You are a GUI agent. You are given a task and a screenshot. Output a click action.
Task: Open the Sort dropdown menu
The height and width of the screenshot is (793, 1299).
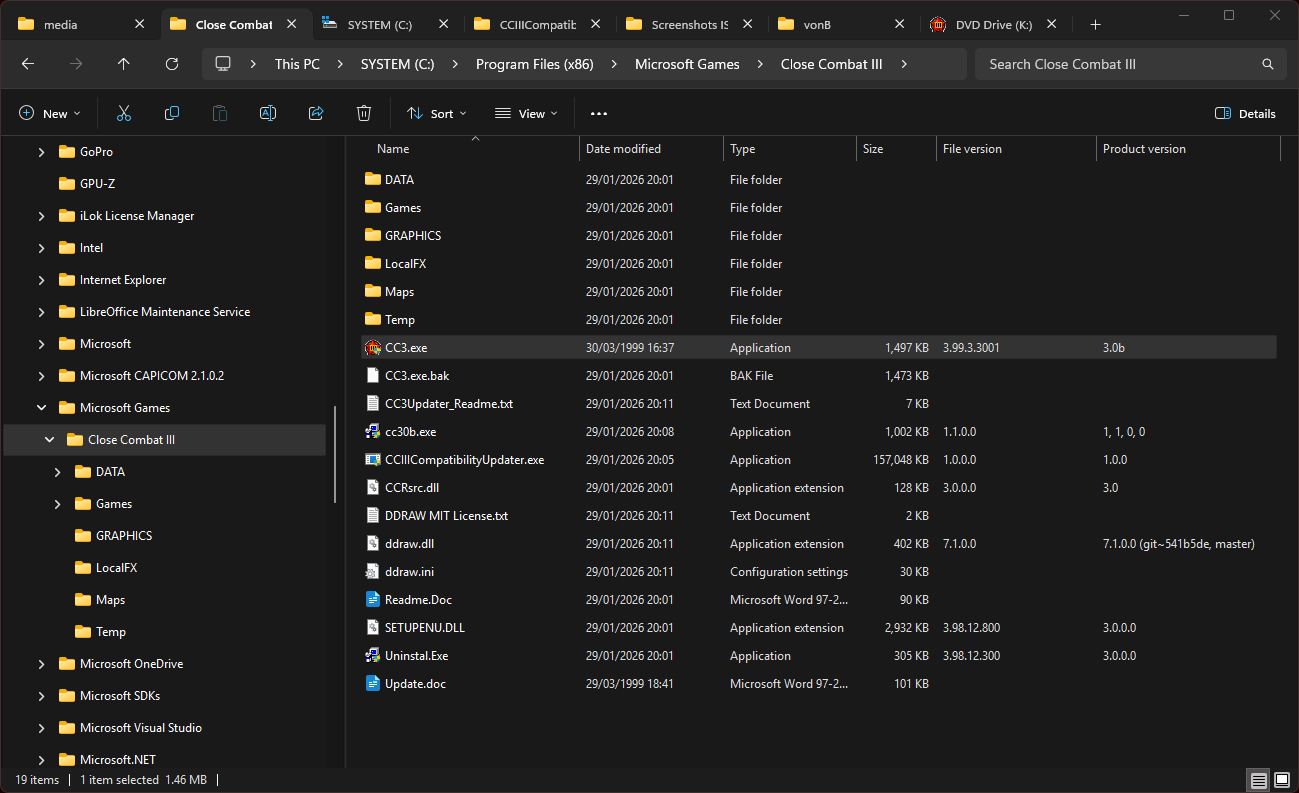tap(437, 114)
